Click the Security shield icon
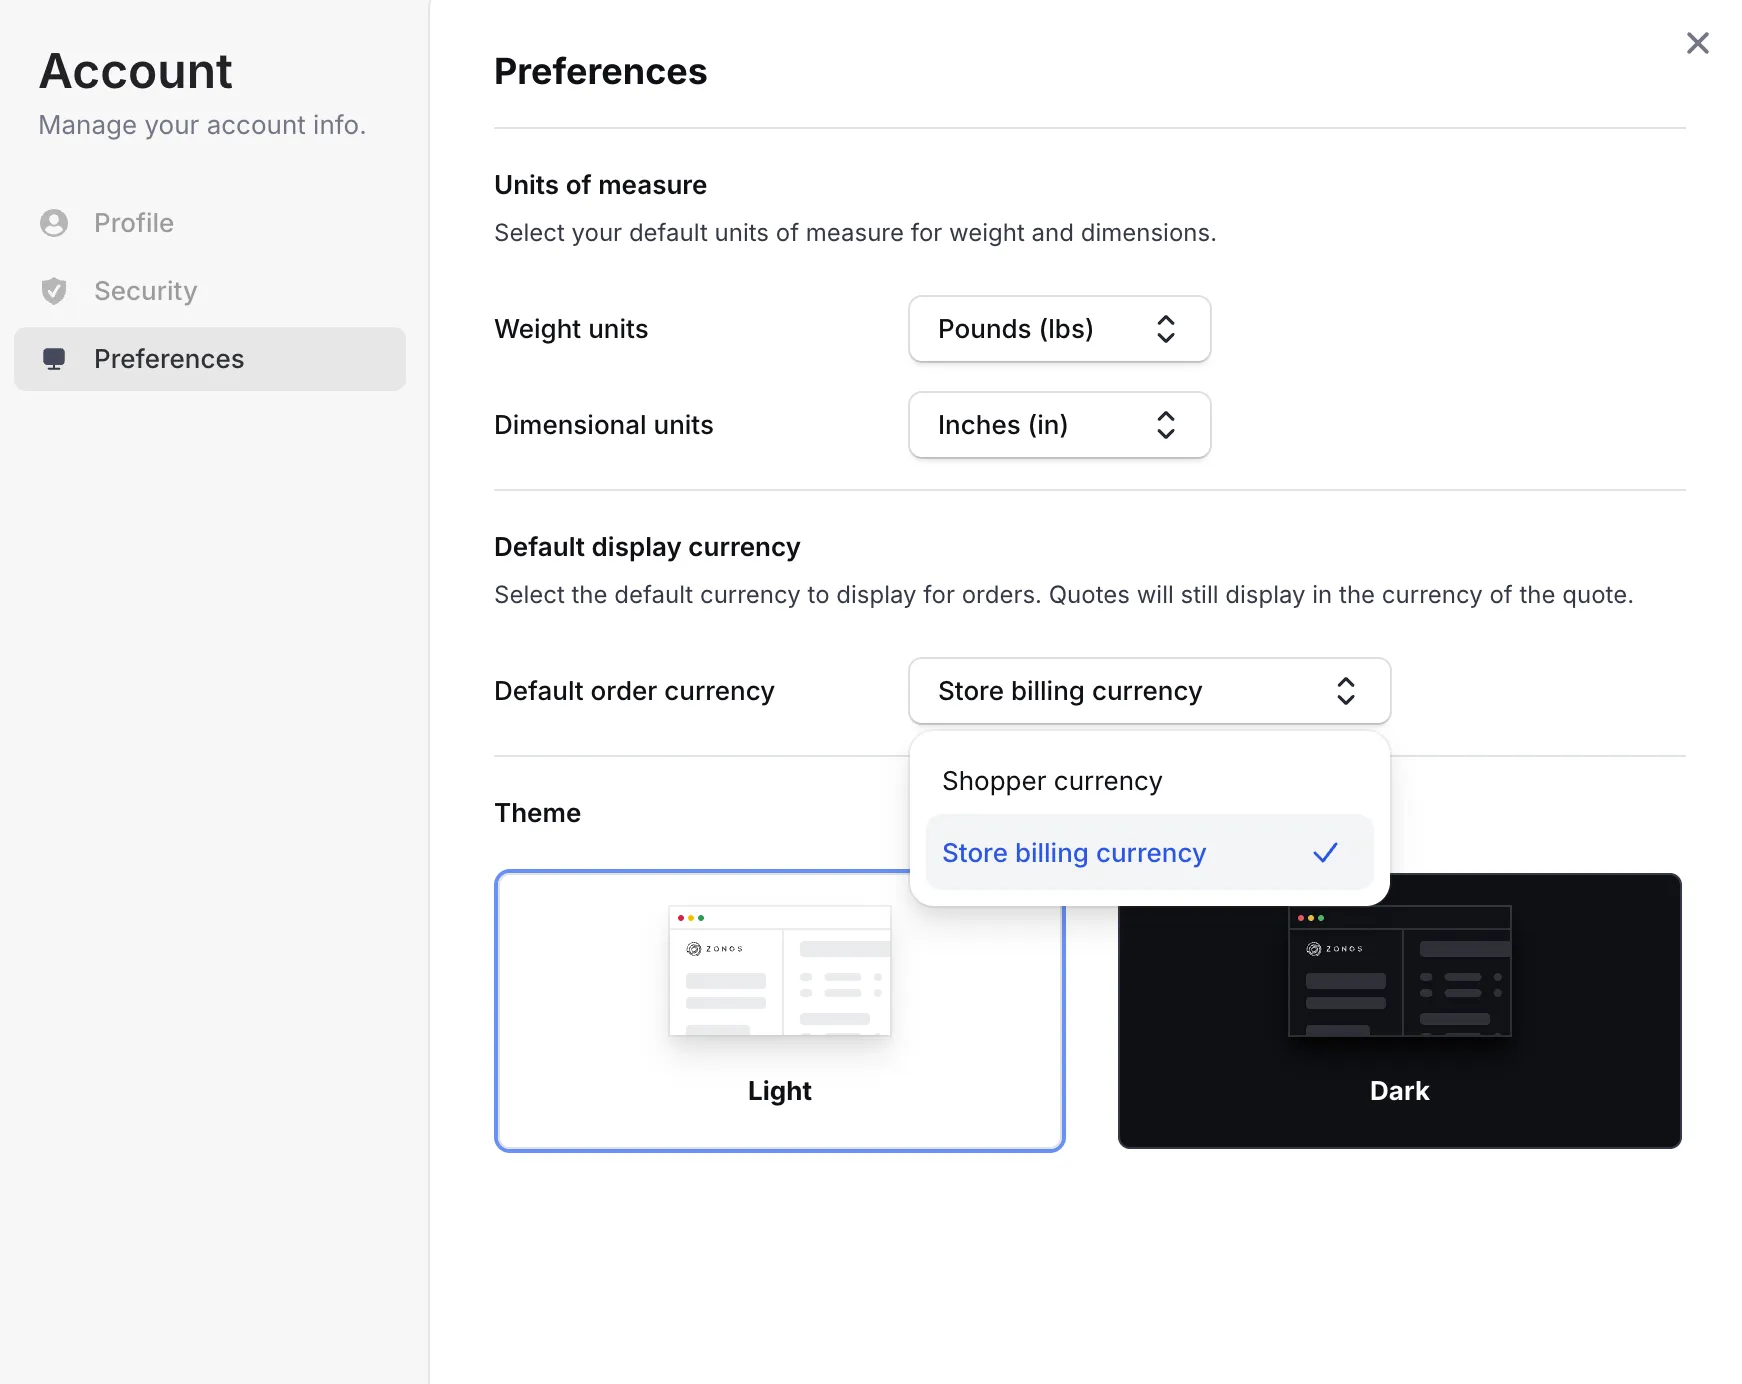 click(x=54, y=290)
